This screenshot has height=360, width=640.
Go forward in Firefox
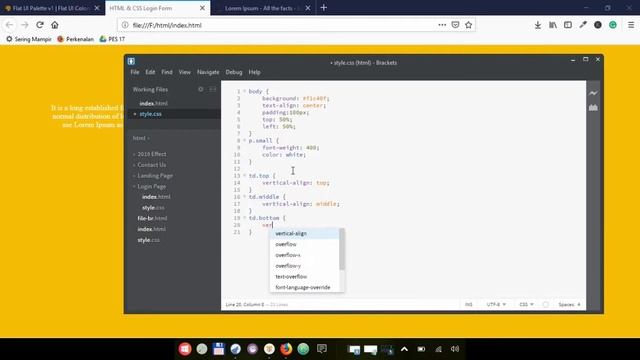click(x=24, y=25)
